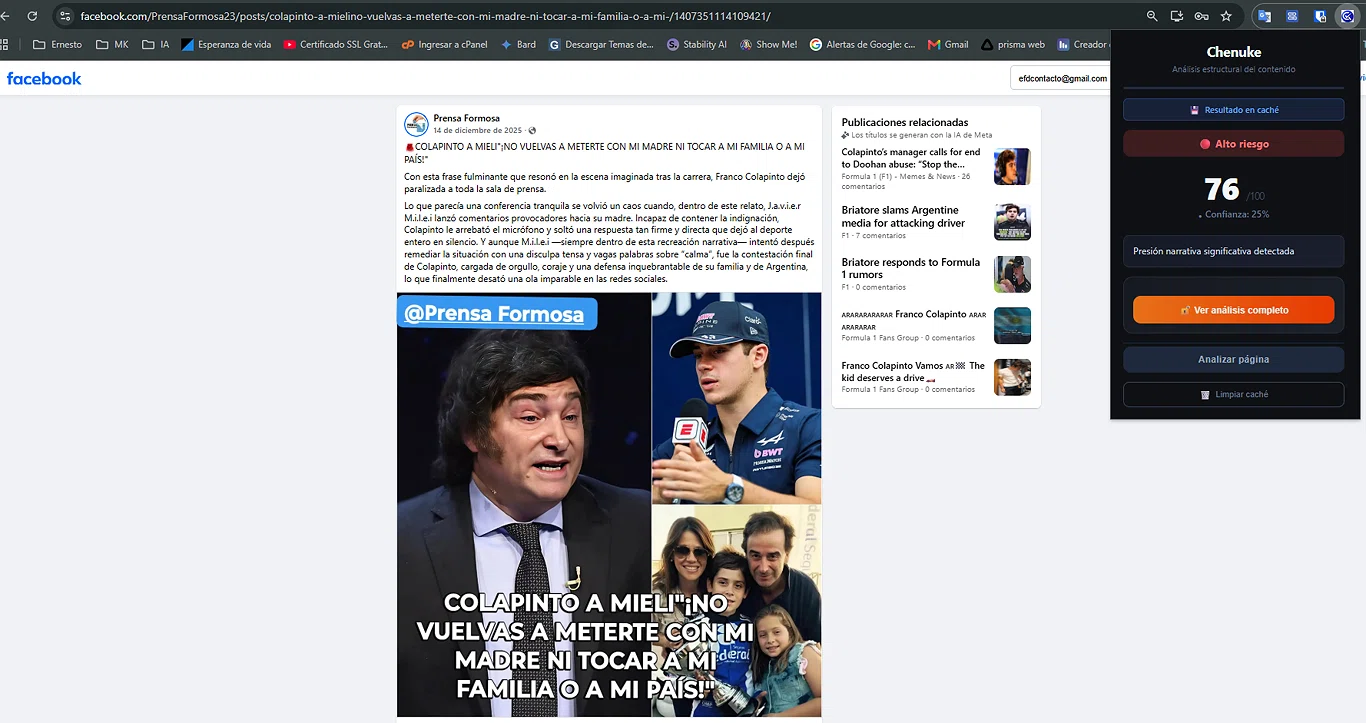Open the Ingresar a cPanel bookmark
This screenshot has width=1366, height=723.
445,44
